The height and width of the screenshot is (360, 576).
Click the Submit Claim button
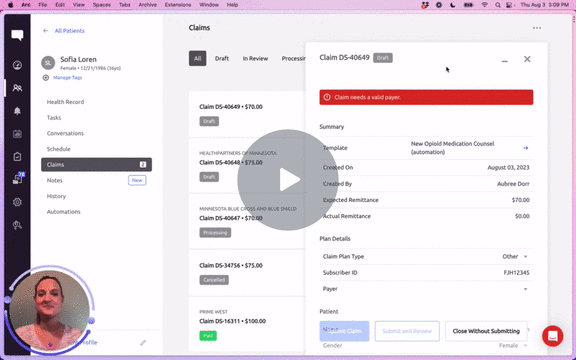click(x=344, y=331)
